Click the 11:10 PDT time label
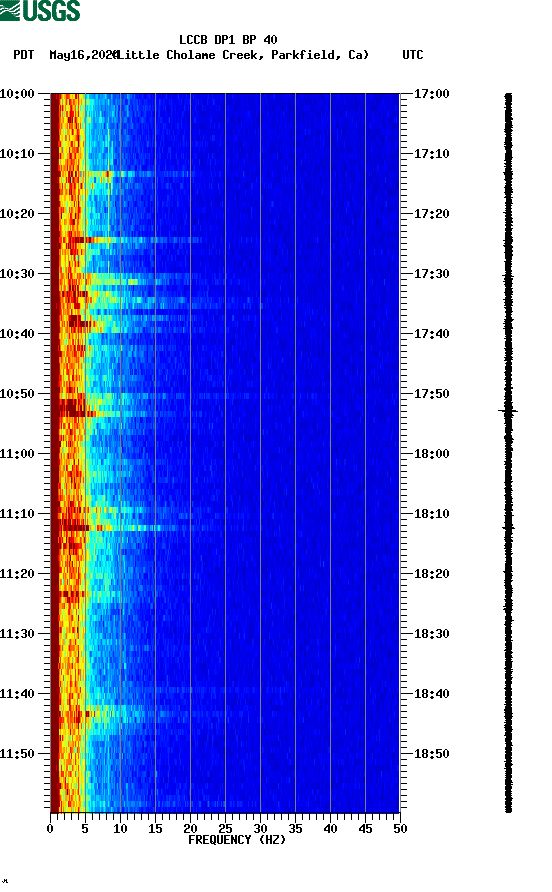This screenshot has height=892, width=552. [17, 514]
